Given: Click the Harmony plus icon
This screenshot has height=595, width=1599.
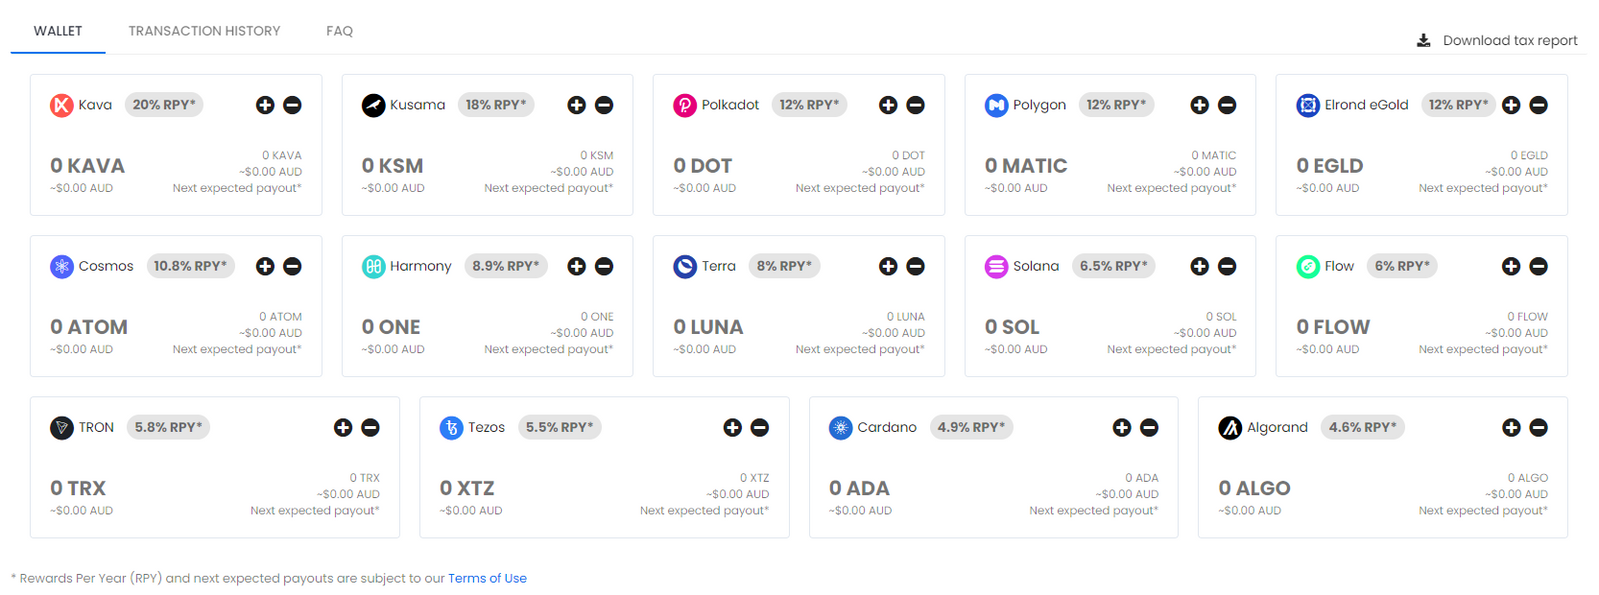Looking at the screenshot, I should [x=577, y=266].
